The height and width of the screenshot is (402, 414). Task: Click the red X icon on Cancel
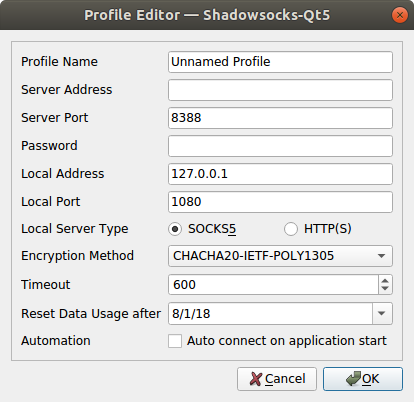(256, 379)
